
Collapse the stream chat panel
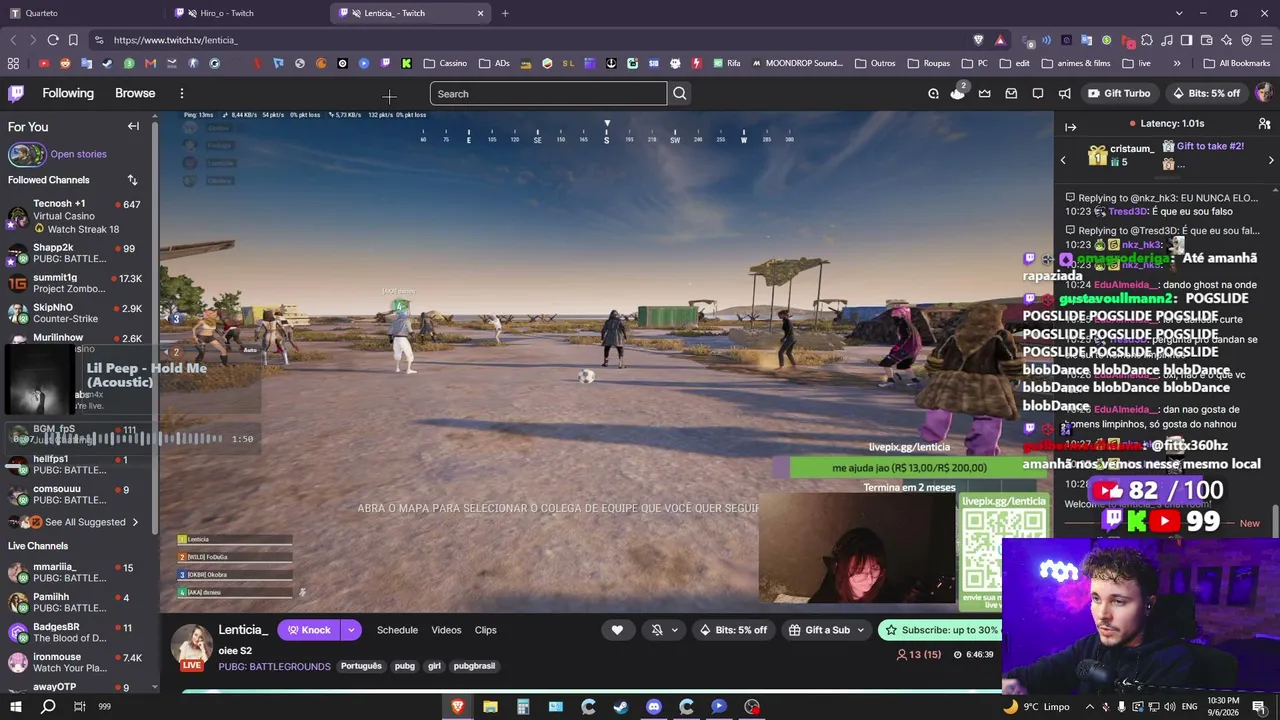[1070, 127]
